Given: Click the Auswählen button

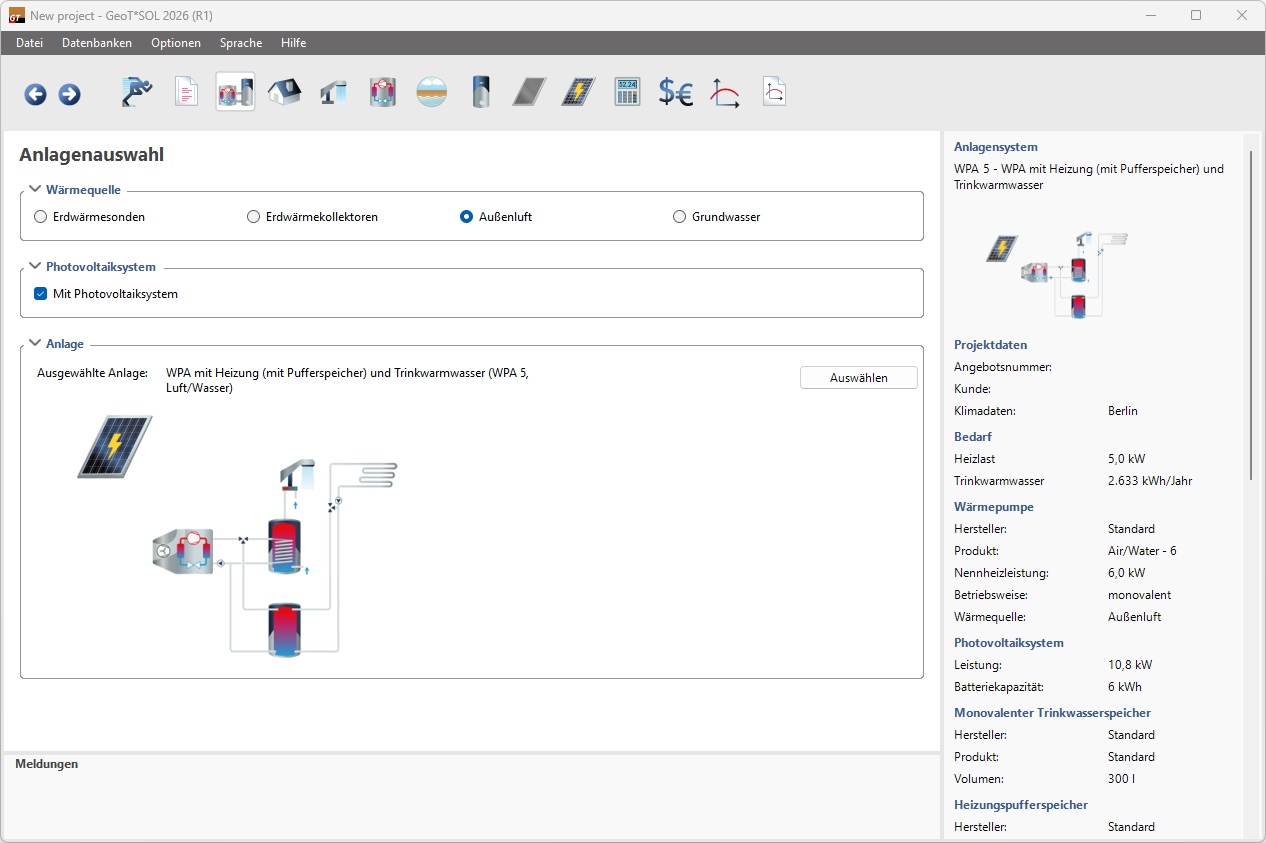Looking at the screenshot, I should (858, 377).
